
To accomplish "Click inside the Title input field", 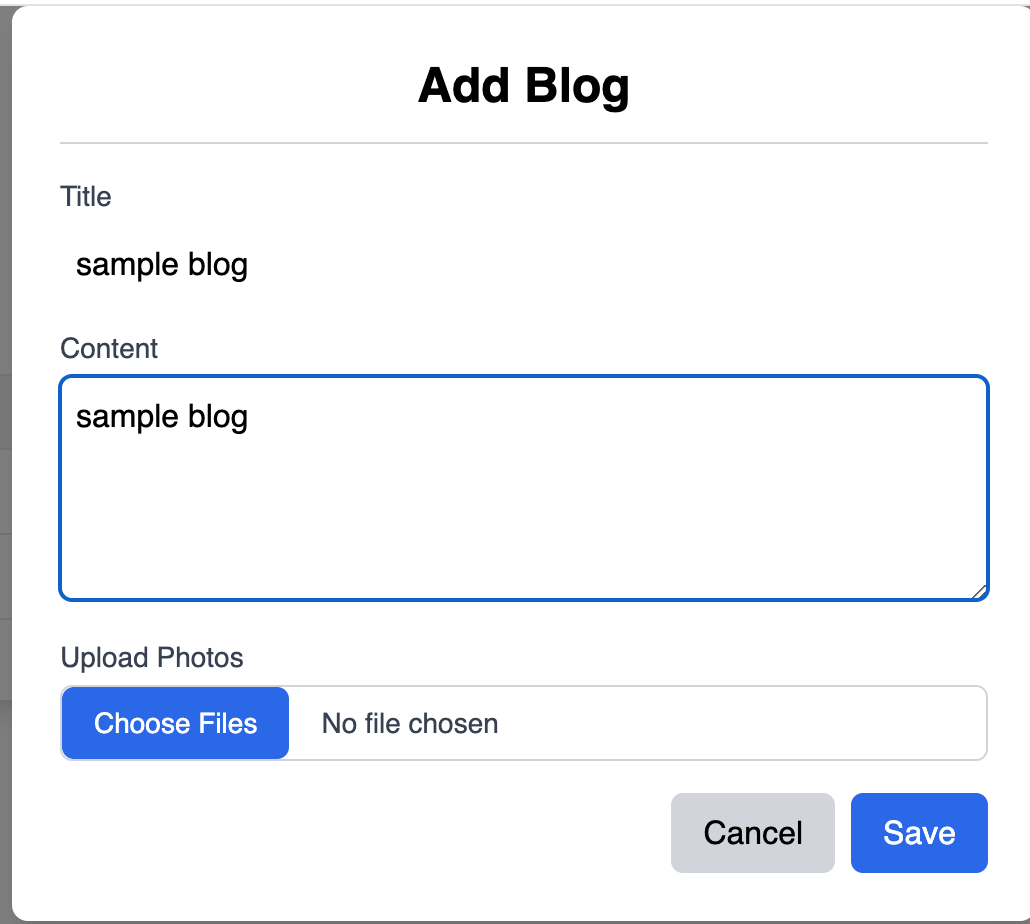I will coord(400,264).
